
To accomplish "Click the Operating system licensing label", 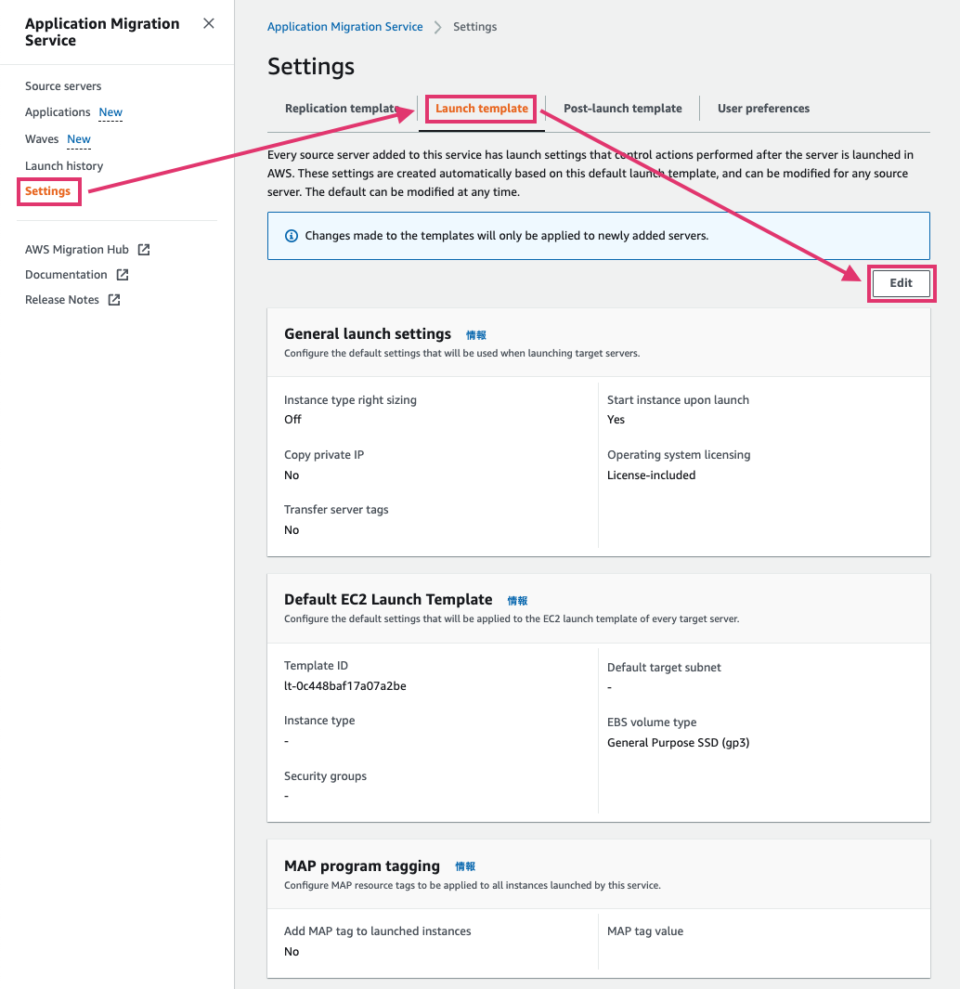I will pos(679,455).
